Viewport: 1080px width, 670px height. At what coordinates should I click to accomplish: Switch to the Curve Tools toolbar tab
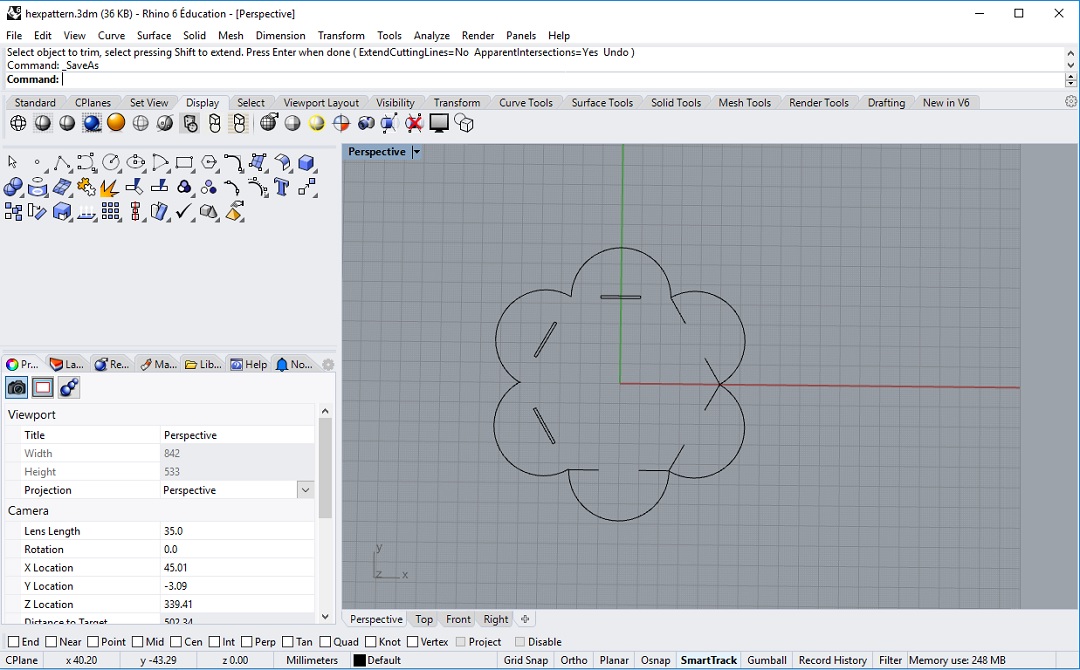click(526, 103)
